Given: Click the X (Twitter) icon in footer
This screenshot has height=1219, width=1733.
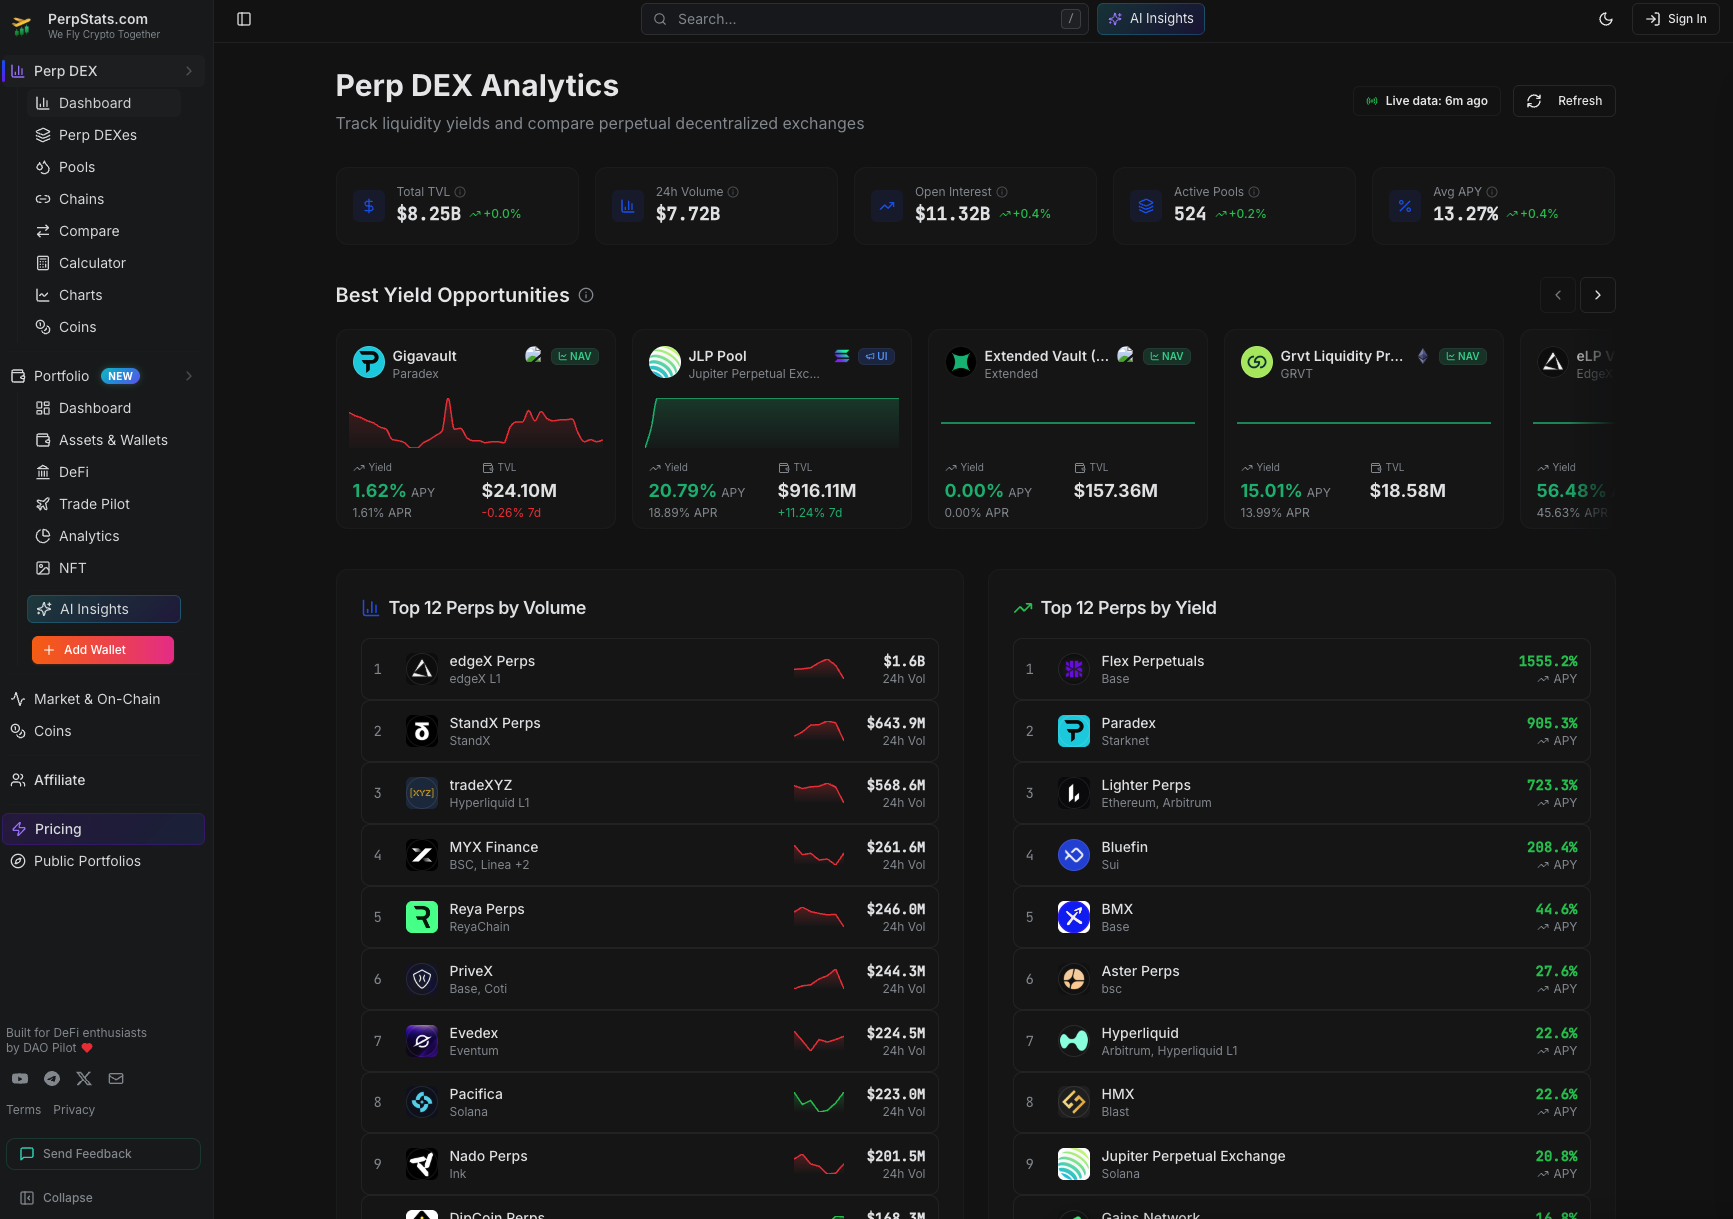Looking at the screenshot, I should tap(84, 1078).
